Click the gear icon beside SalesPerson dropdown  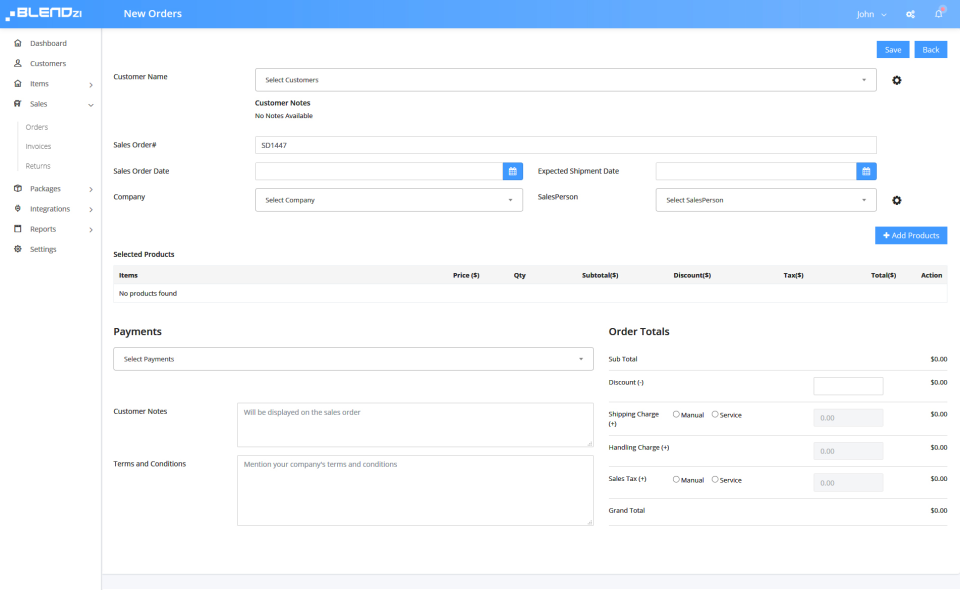click(896, 200)
